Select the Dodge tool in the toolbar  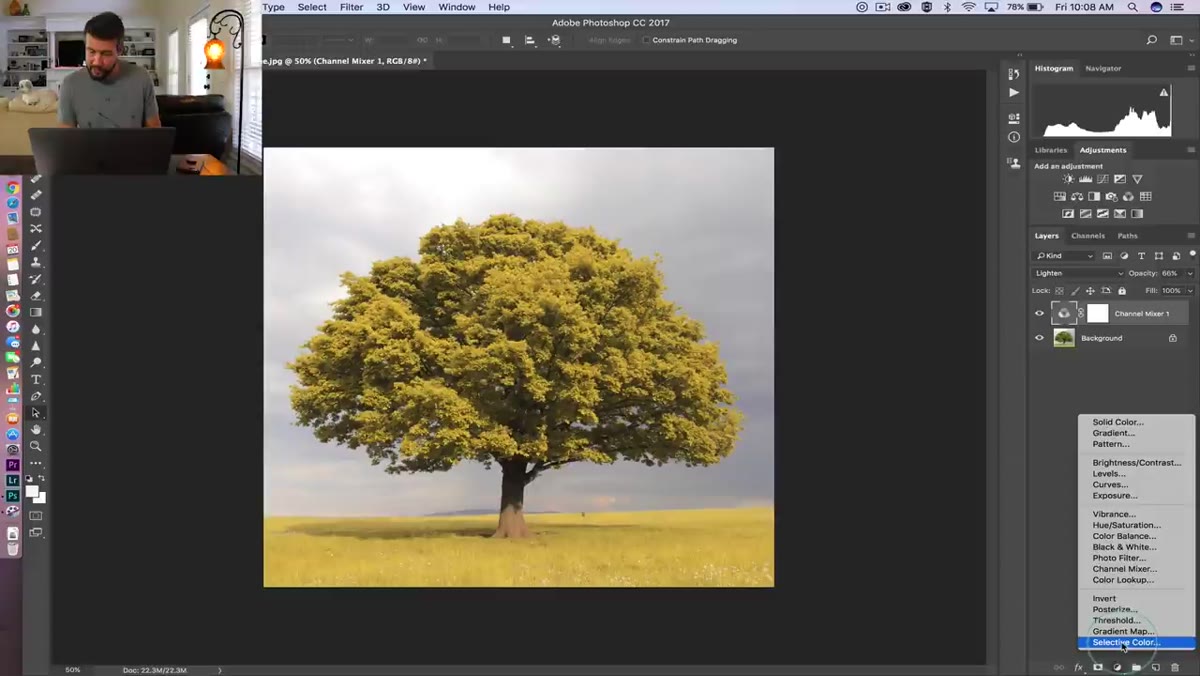[x=36, y=362]
